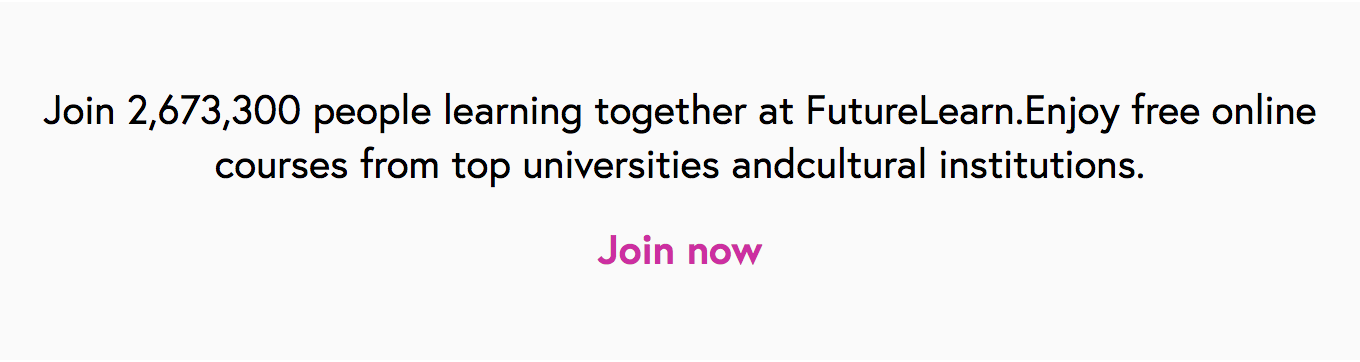1360x362 pixels.
Task: Click the word free in the first line
Action: 1170,111
